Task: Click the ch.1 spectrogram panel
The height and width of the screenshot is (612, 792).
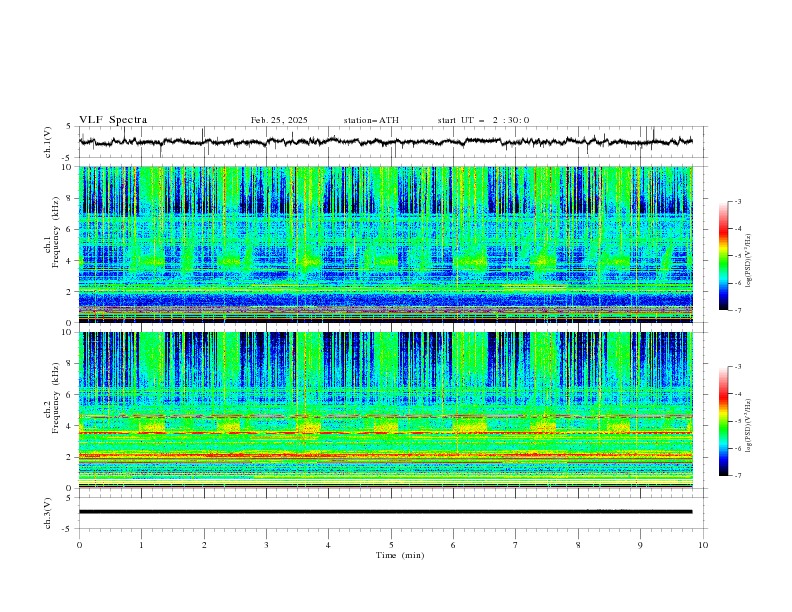Action: [x=386, y=244]
